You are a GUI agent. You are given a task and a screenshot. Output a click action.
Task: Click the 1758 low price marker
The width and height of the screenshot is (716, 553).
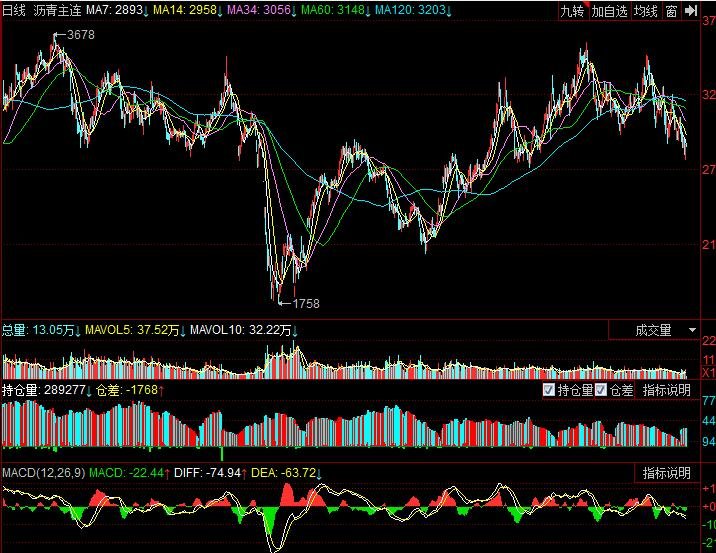305,303
